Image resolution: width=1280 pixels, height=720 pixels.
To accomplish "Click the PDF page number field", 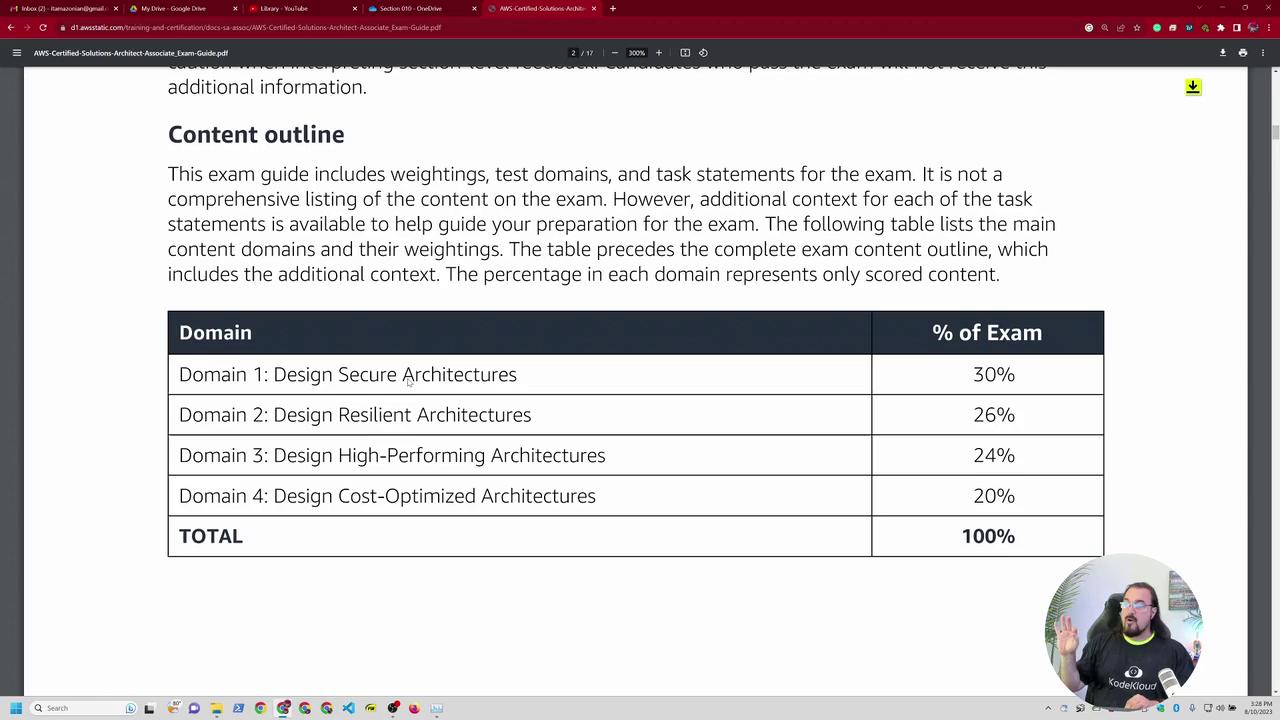I will point(573,53).
